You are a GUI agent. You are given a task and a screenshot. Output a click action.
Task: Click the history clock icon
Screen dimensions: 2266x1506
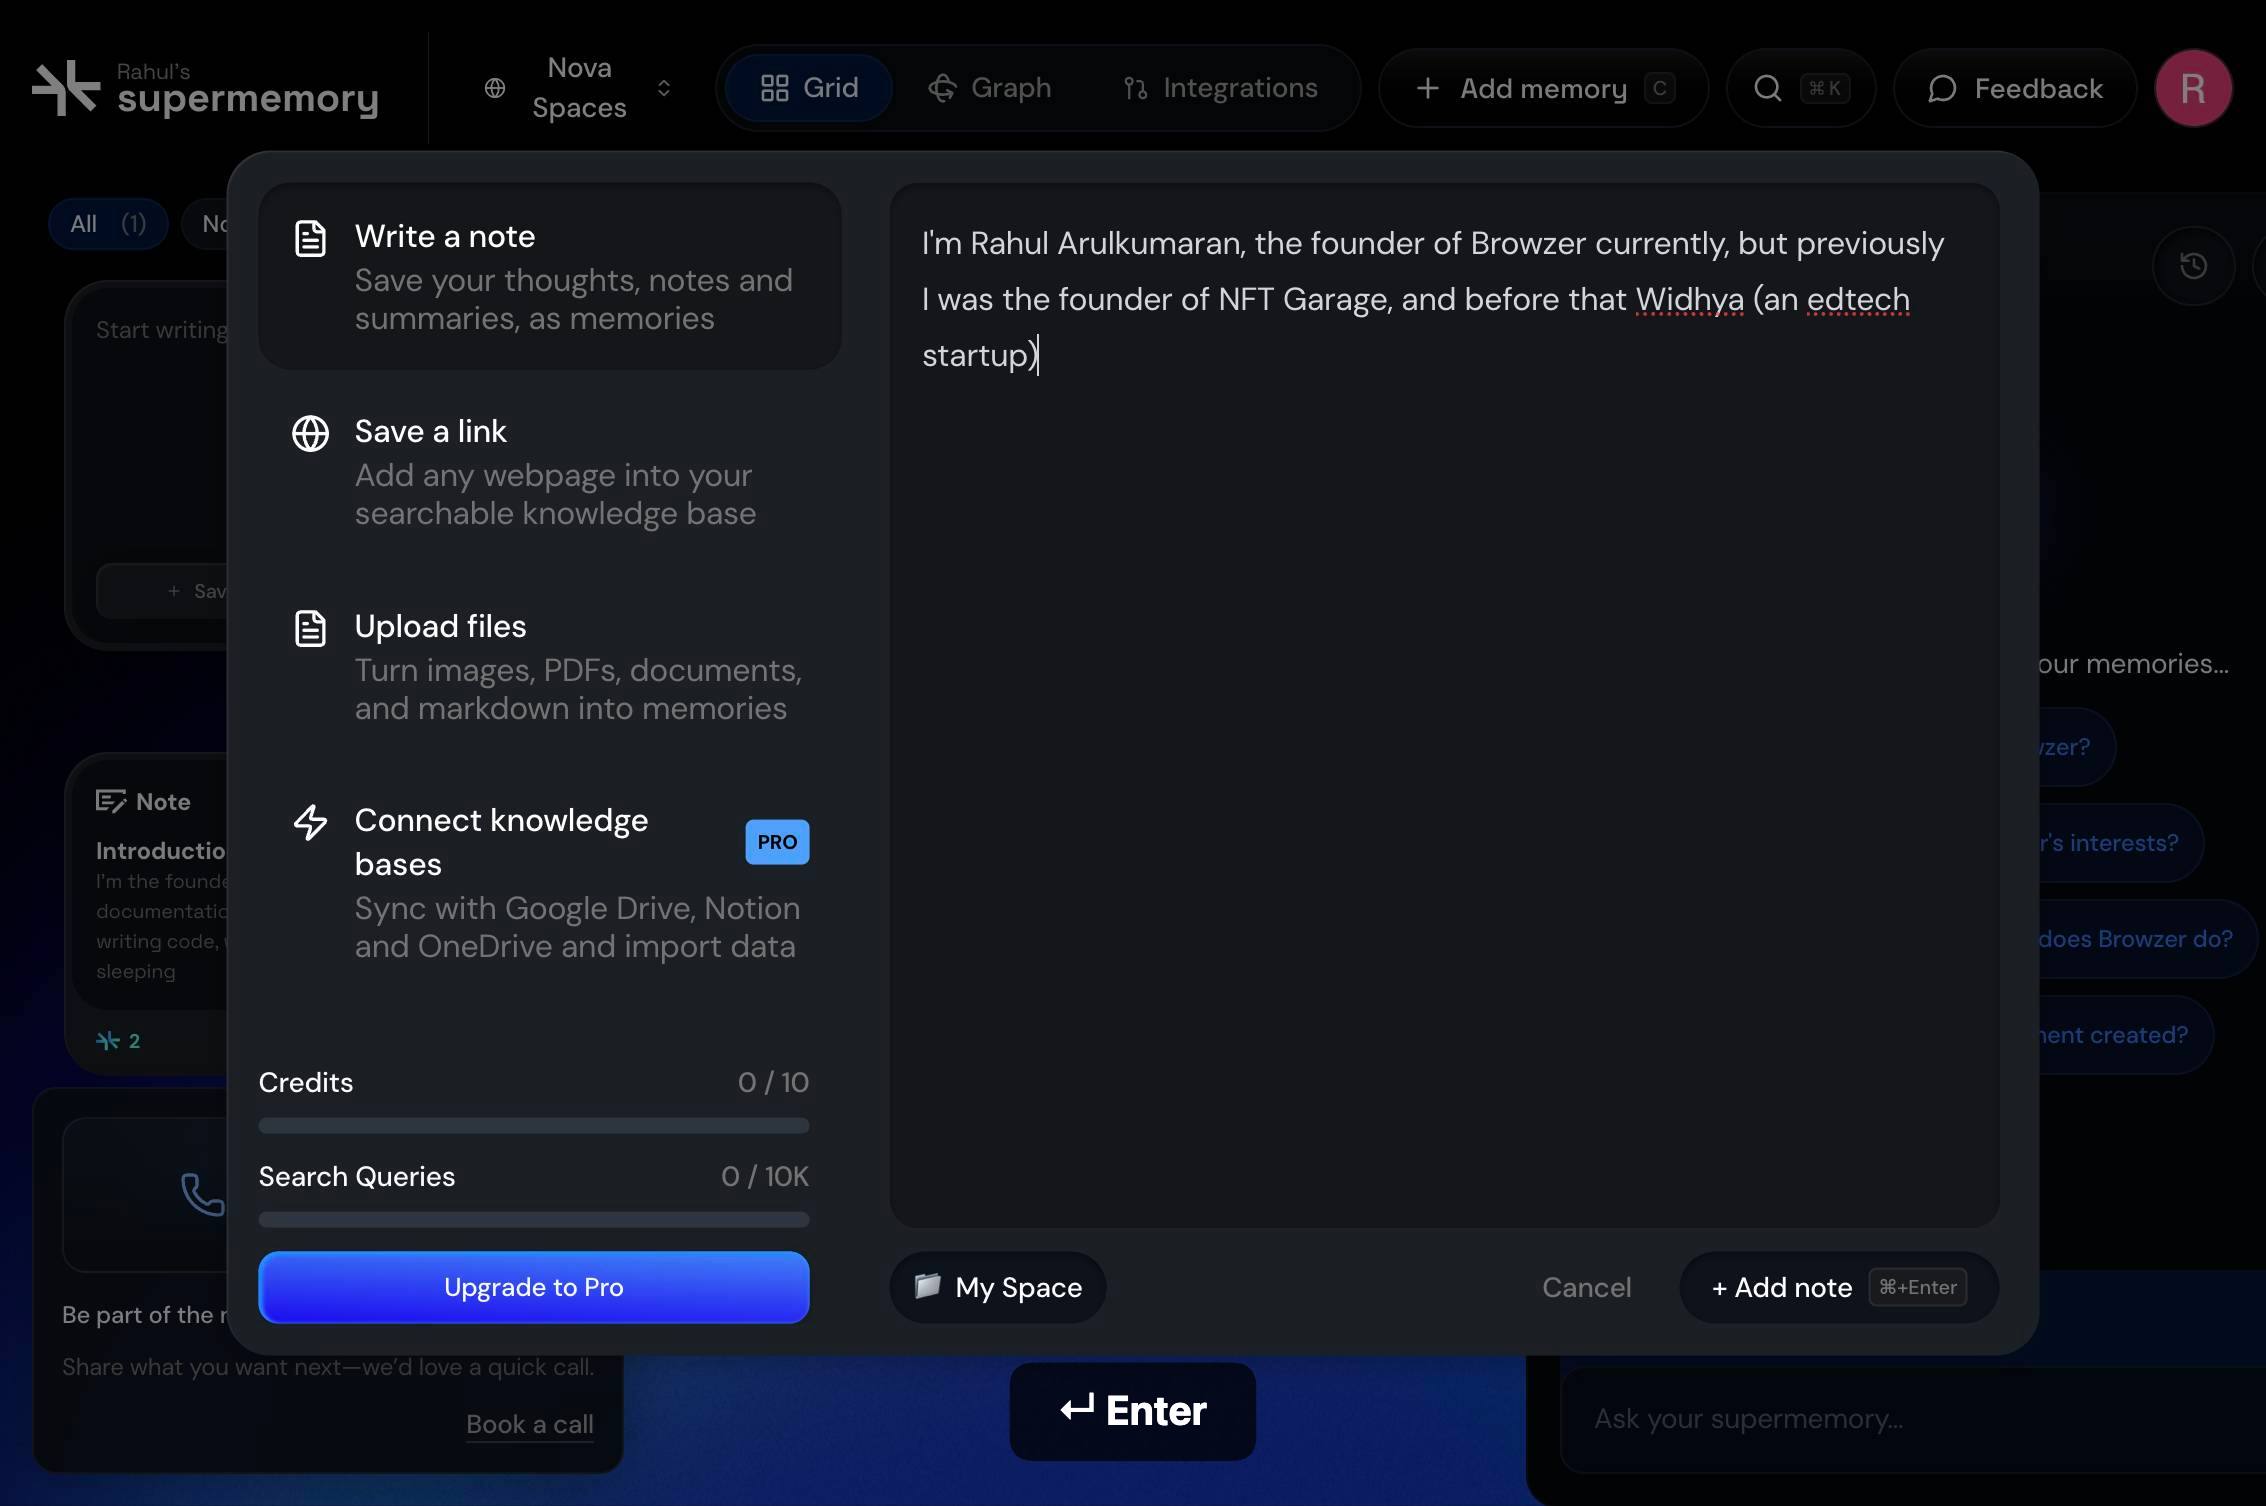coord(2193,265)
